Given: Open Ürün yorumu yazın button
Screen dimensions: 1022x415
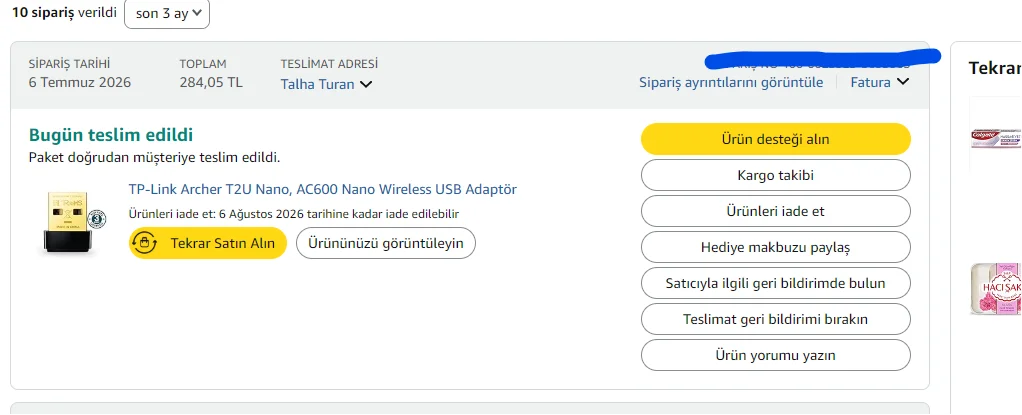Looking at the screenshot, I should [x=776, y=356].
